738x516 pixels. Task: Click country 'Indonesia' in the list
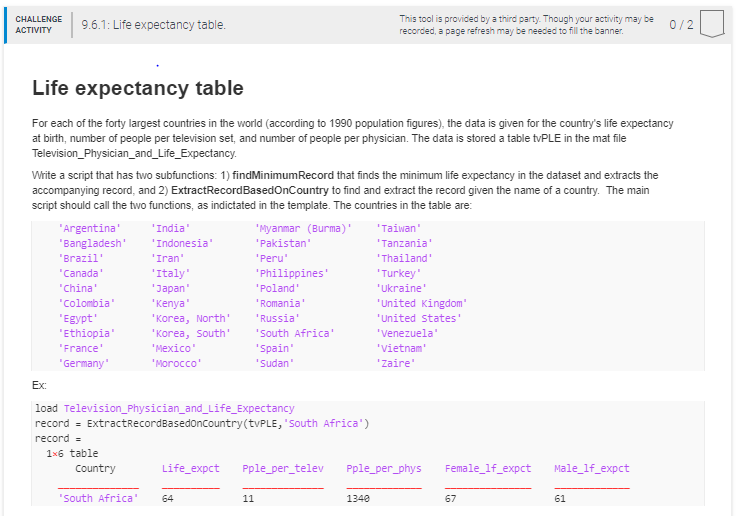(x=182, y=243)
